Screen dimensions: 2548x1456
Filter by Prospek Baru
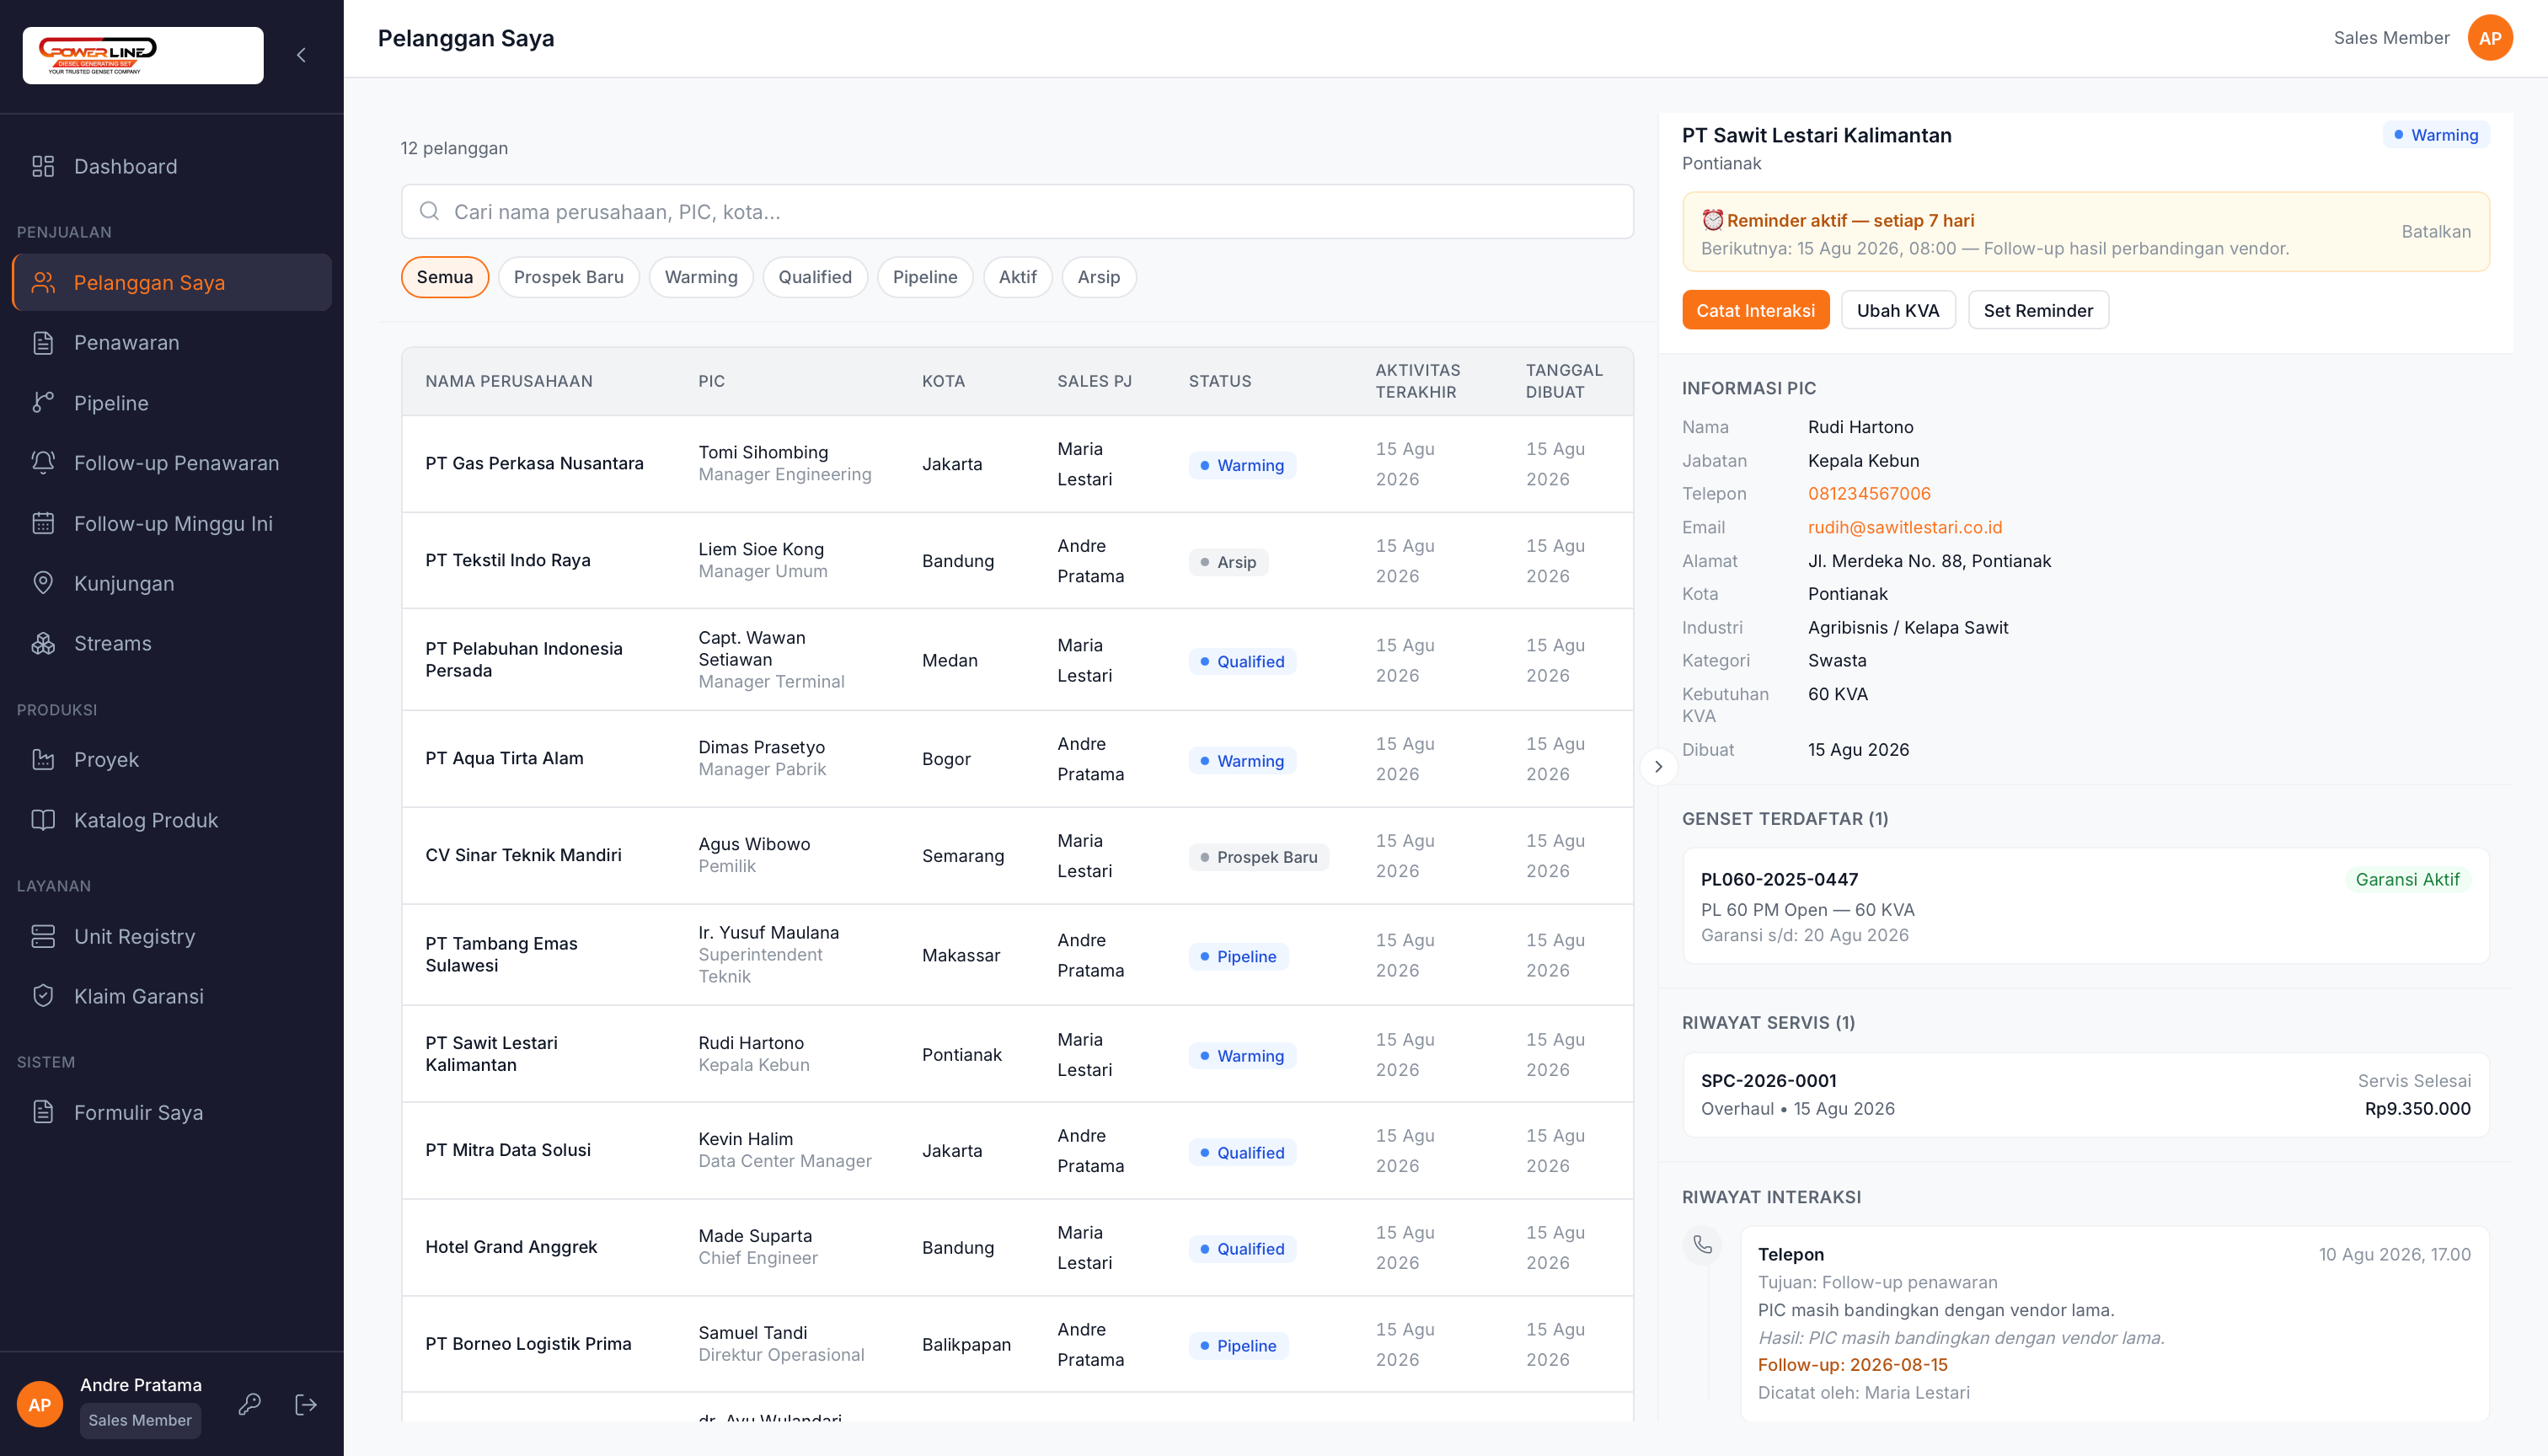[569, 277]
